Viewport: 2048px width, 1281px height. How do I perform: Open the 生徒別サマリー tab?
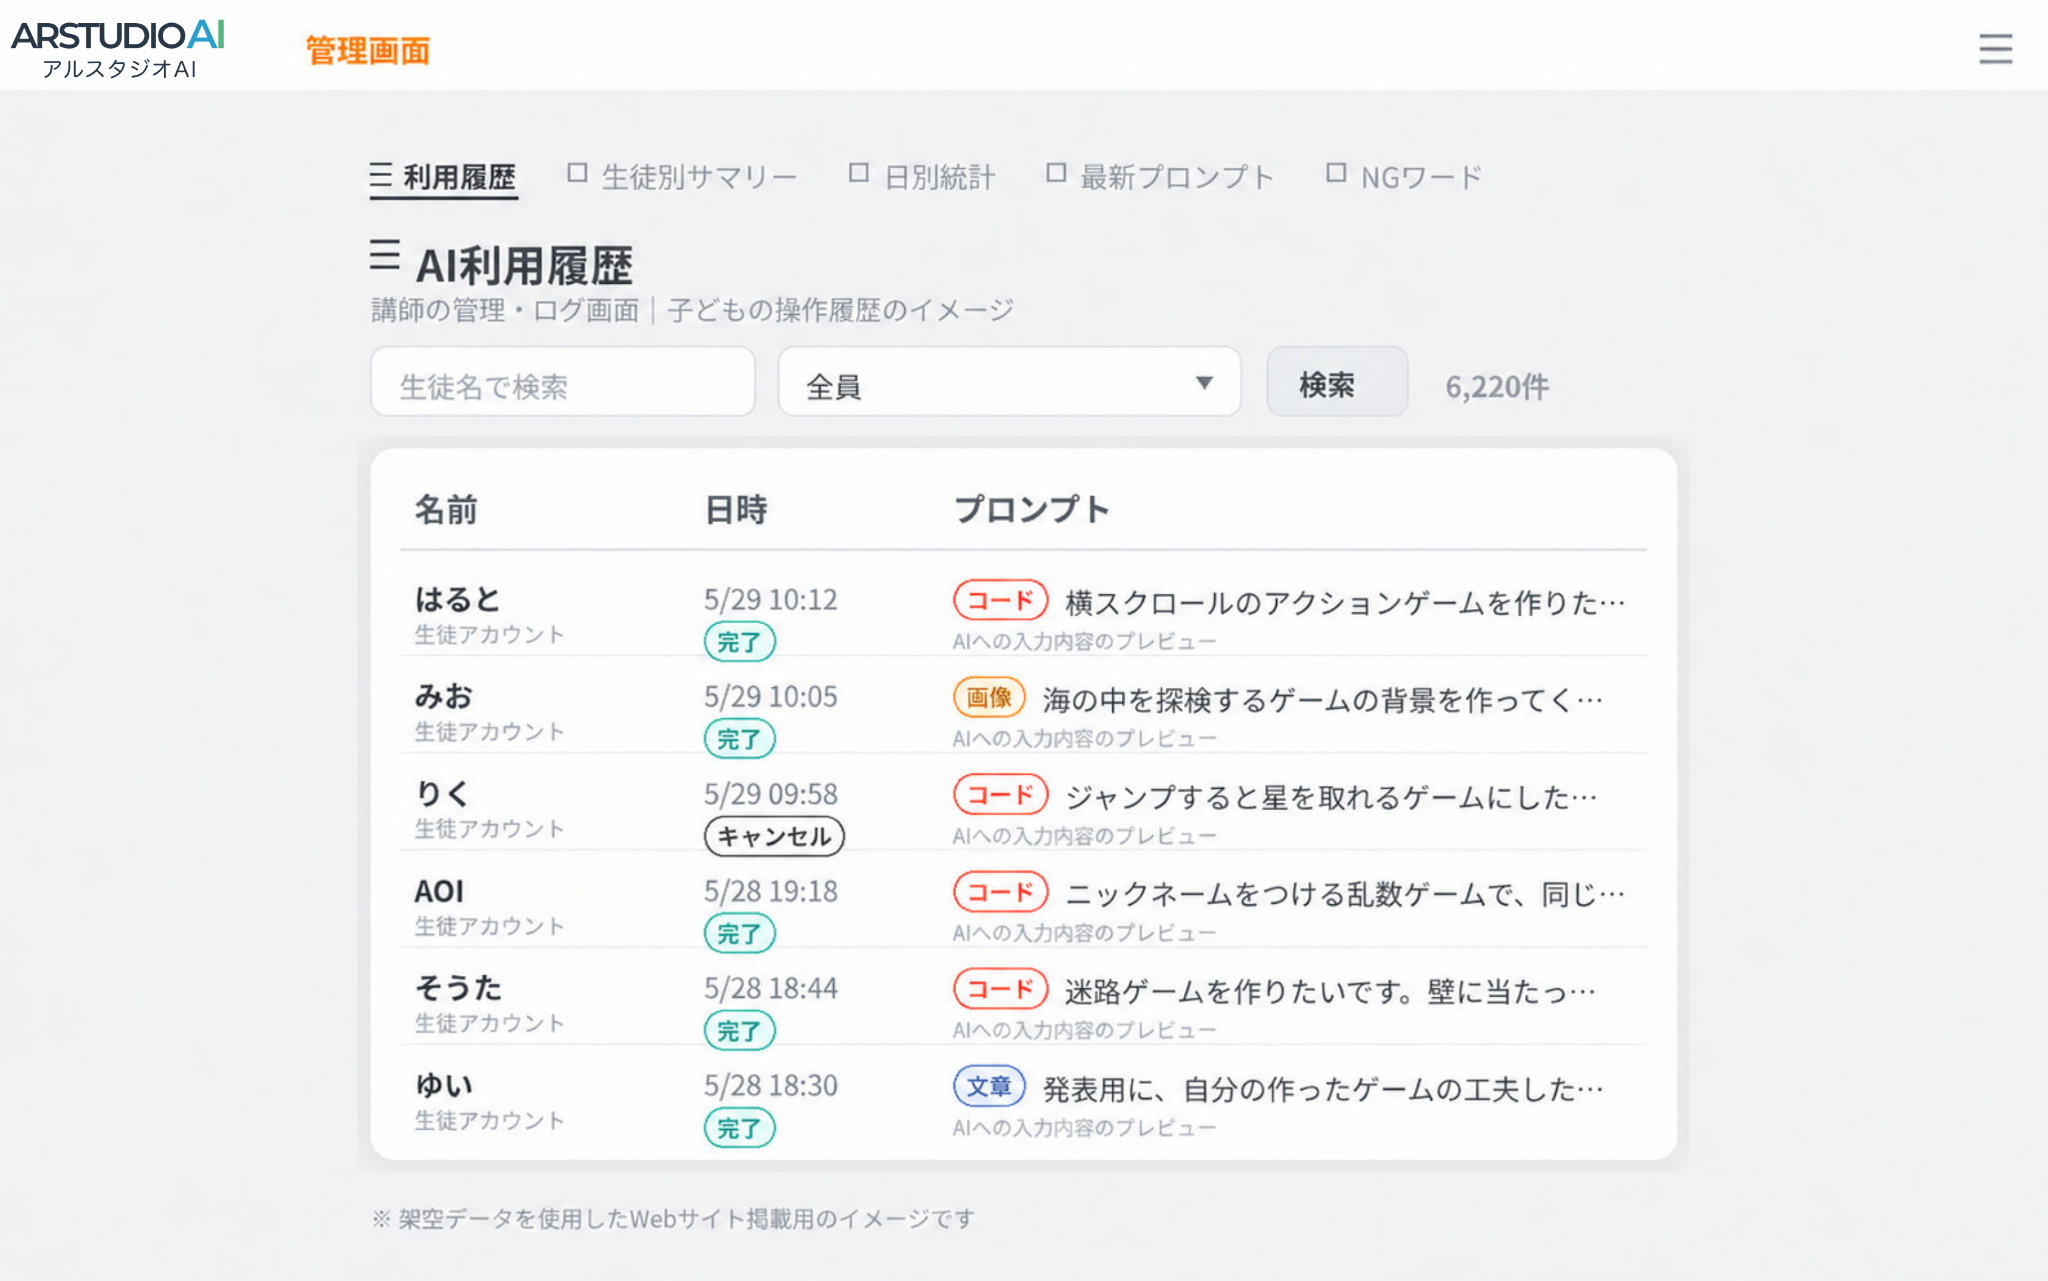[682, 176]
